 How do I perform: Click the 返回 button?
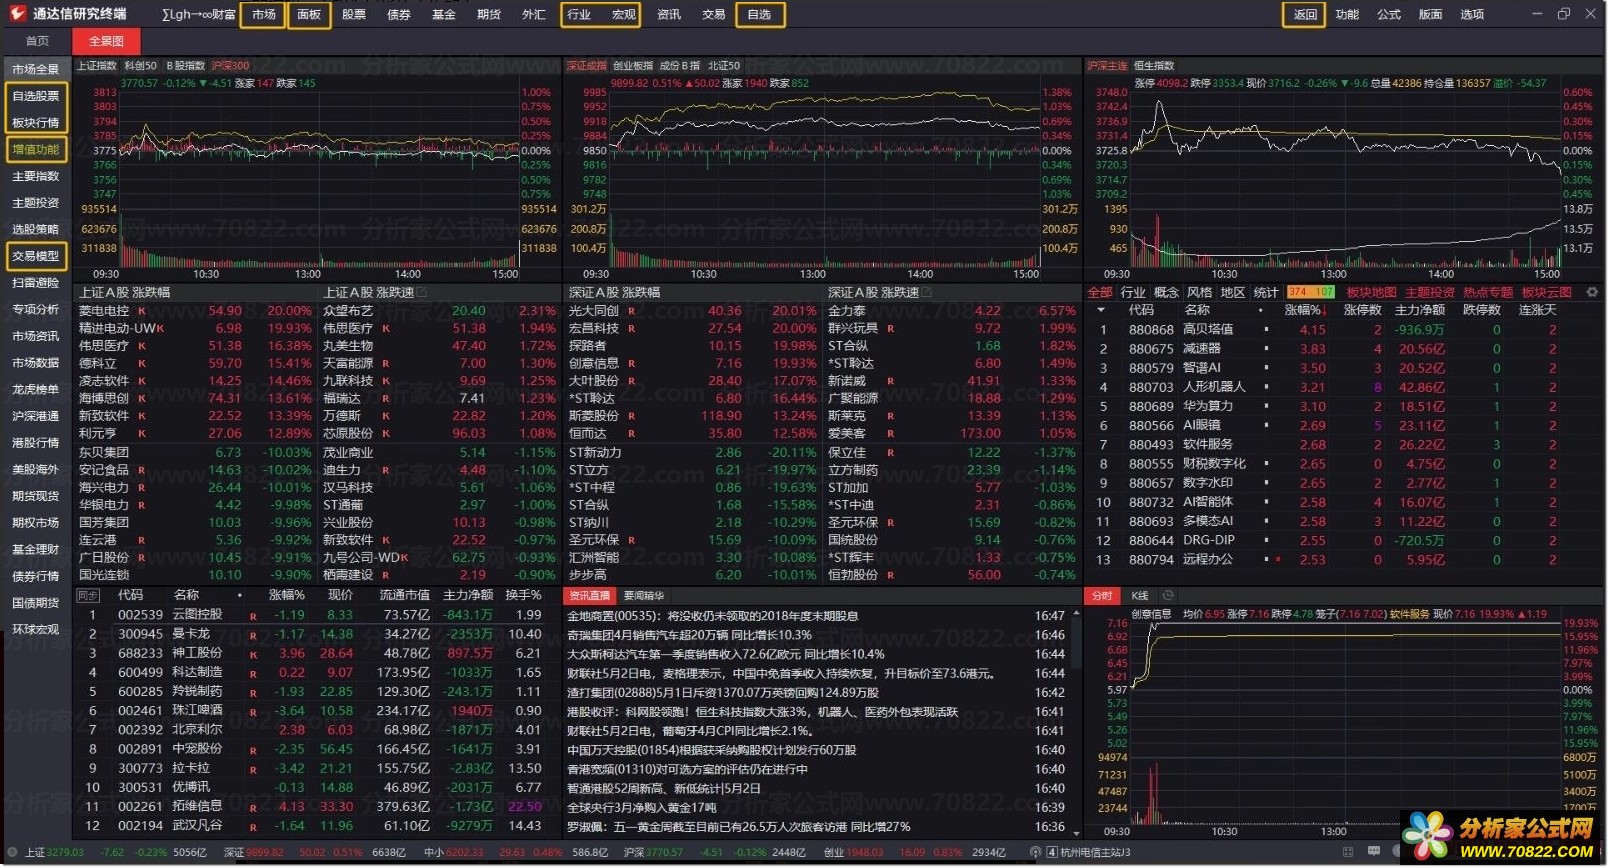pyautogui.click(x=1305, y=15)
